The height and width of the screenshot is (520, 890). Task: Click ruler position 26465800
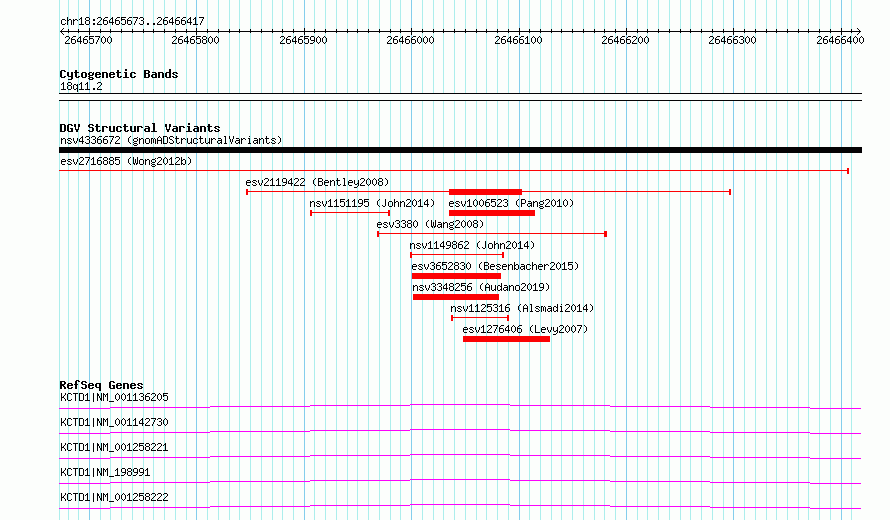[x=195, y=40]
